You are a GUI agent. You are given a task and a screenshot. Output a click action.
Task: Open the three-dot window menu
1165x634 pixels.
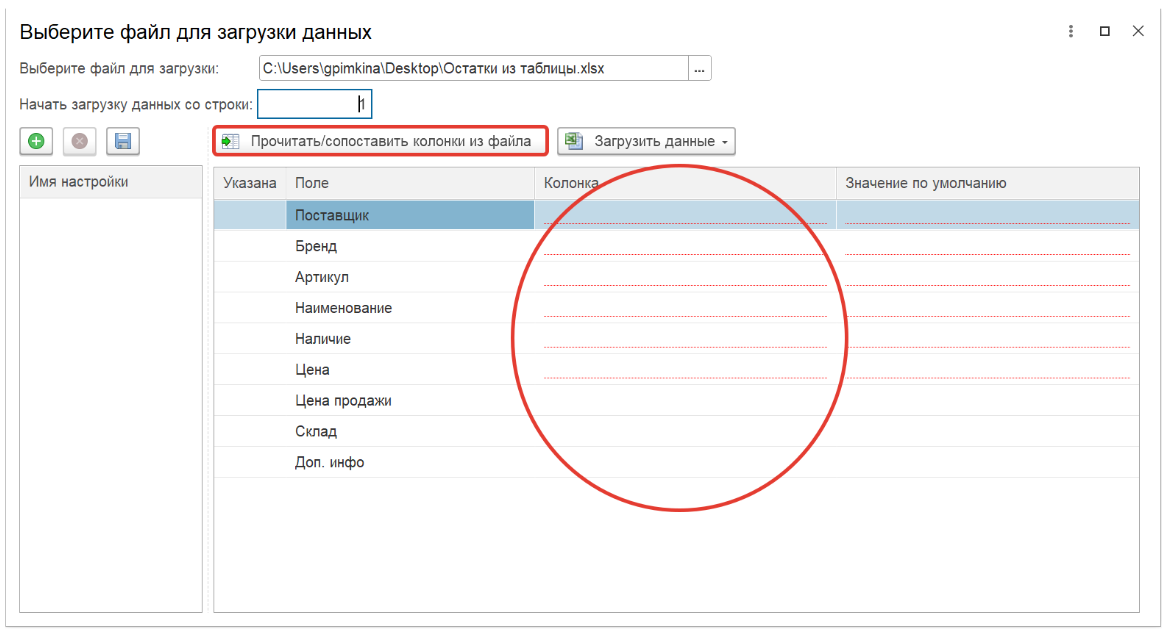point(1071,31)
